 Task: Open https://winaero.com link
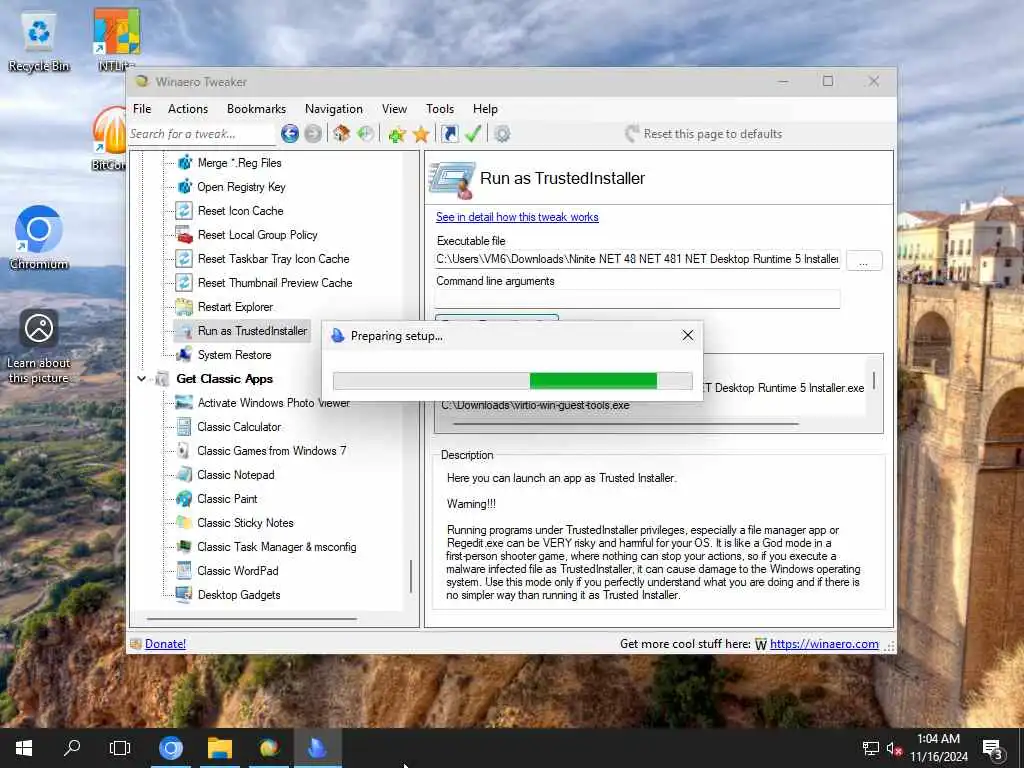(x=824, y=644)
